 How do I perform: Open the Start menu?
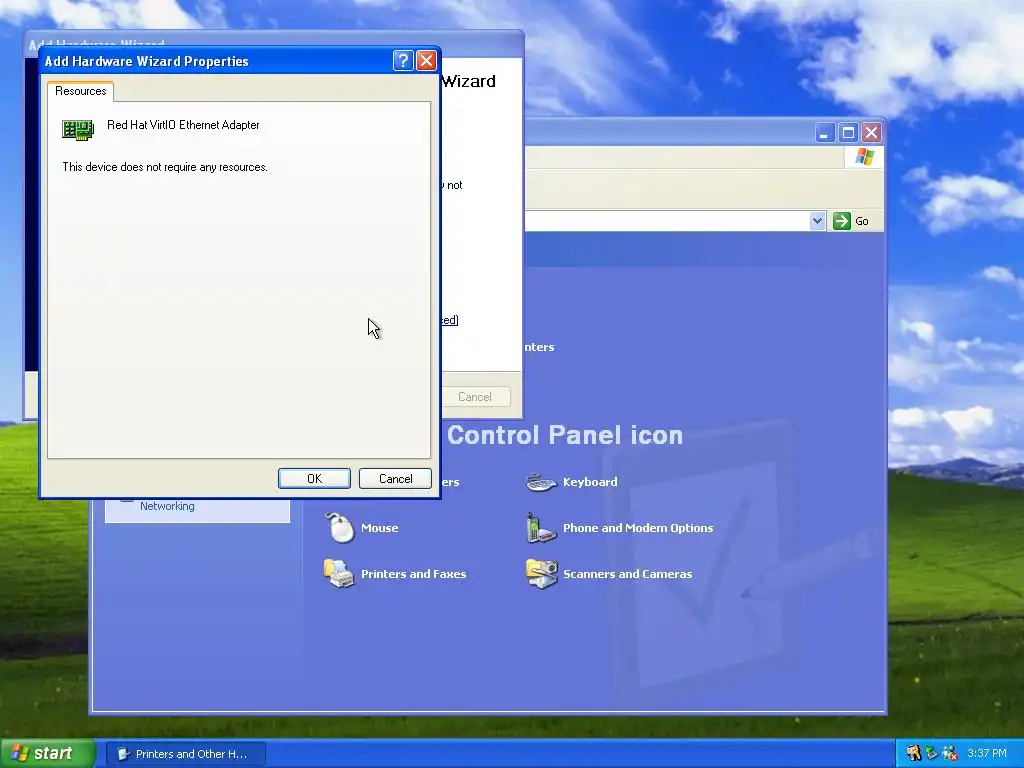coord(48,754)
